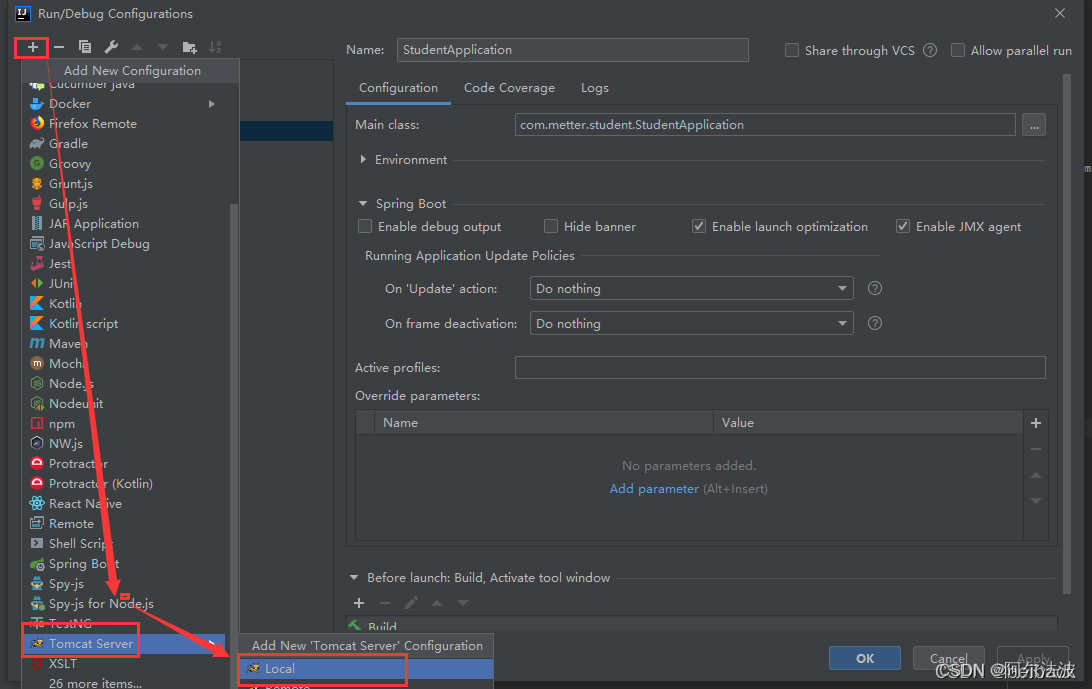
Task: Click the Add New Configuration plus icon
Action: (x=32, y=47)
